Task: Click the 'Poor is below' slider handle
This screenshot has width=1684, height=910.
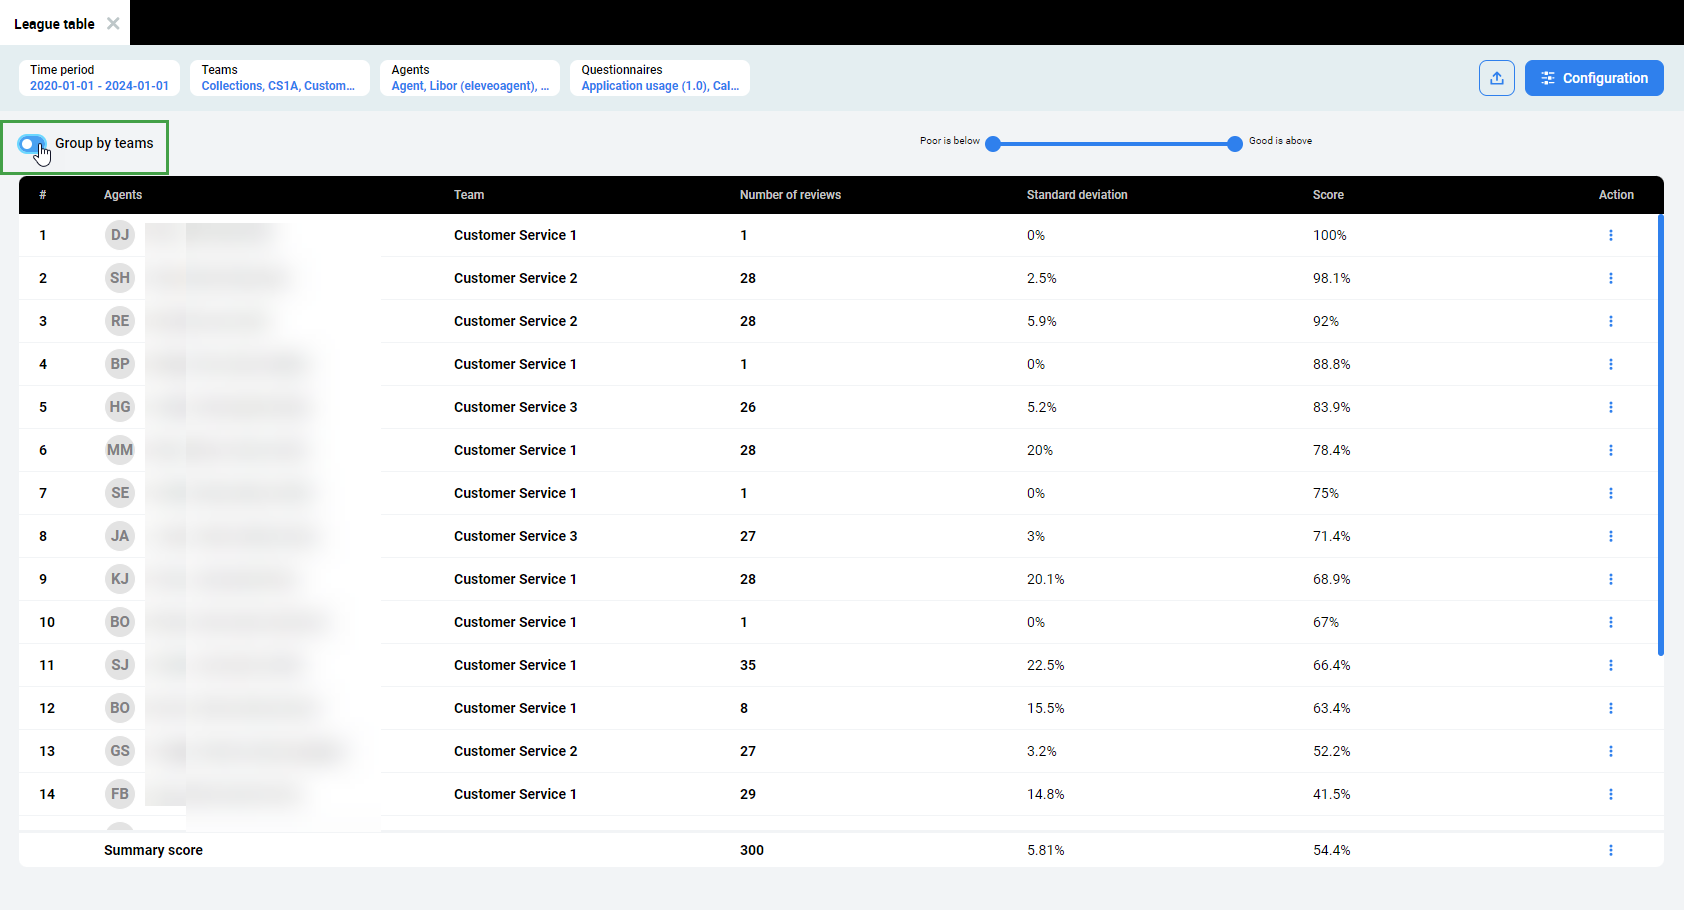Action: [x=993, y=144]
